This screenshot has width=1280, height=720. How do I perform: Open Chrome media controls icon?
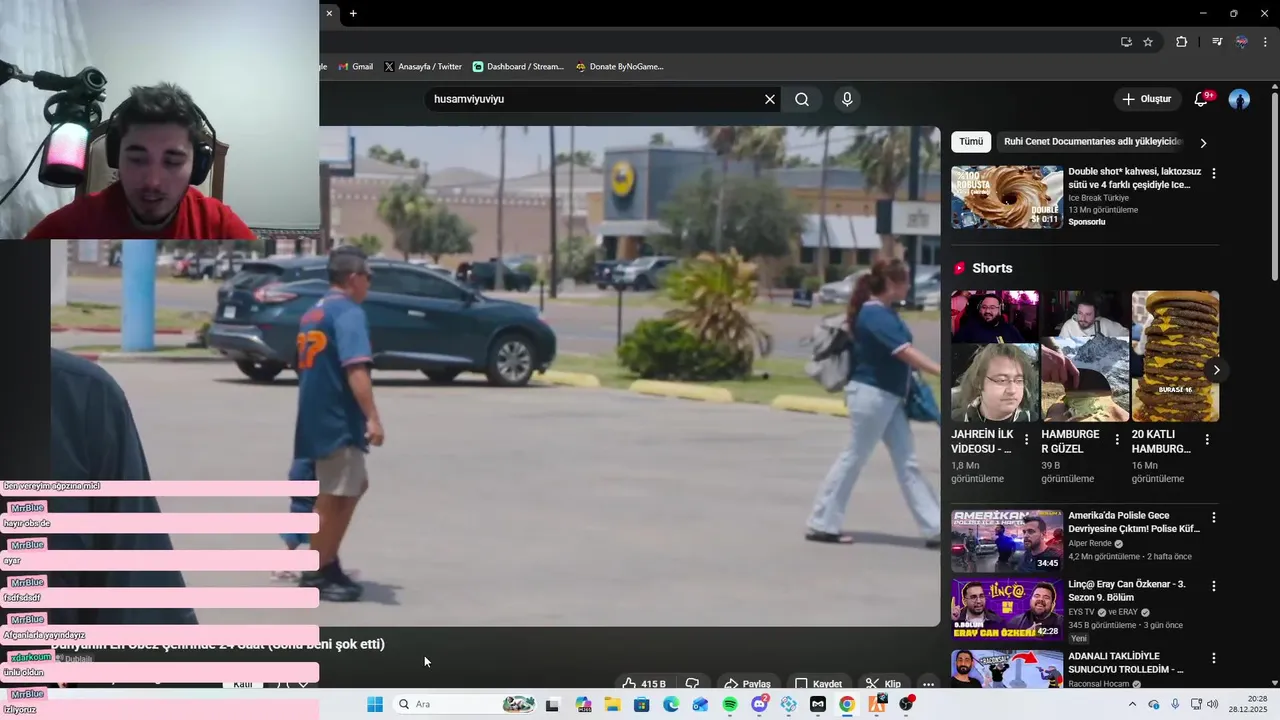(x=1217, y=42)
